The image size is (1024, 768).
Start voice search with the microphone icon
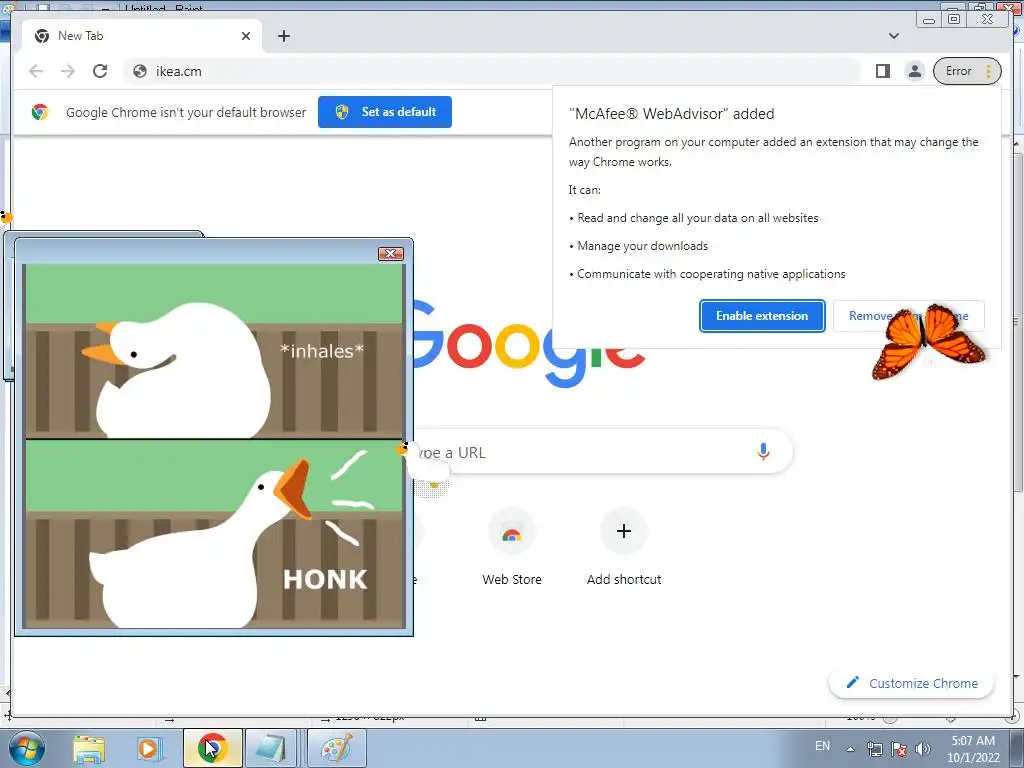click(763, 451)
